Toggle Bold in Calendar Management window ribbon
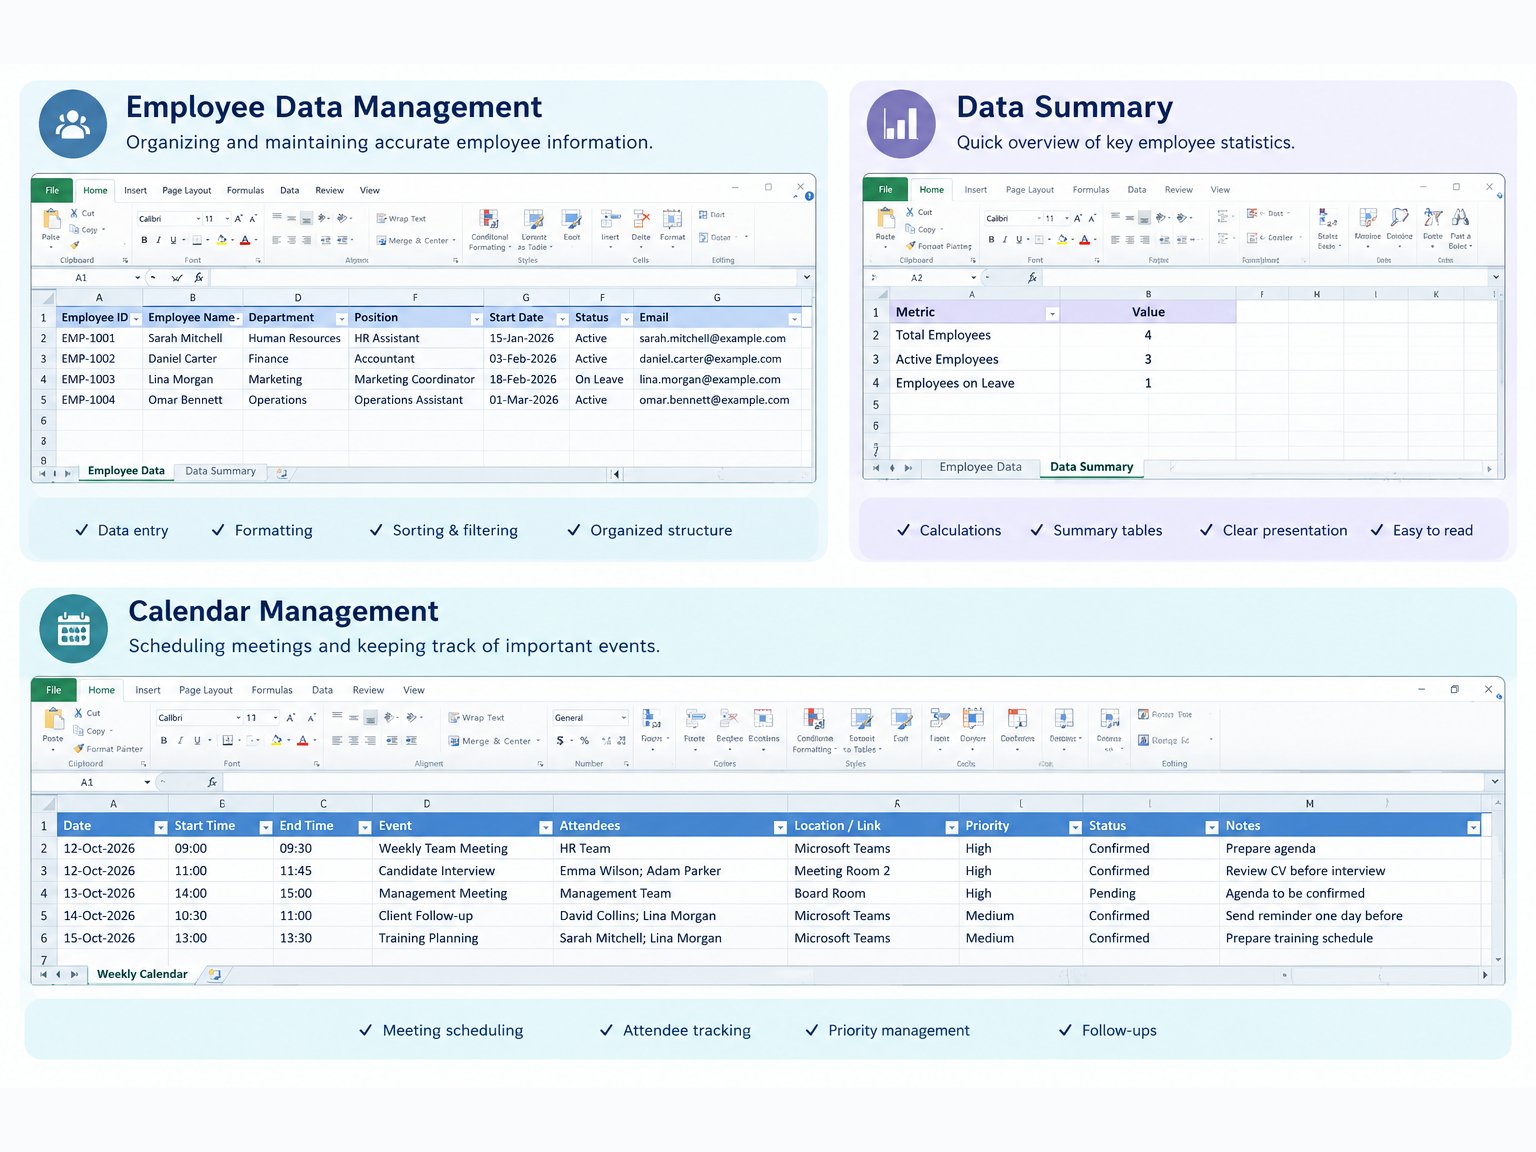The width and height of the screenshot is (1536, 1152). [164, 741]
